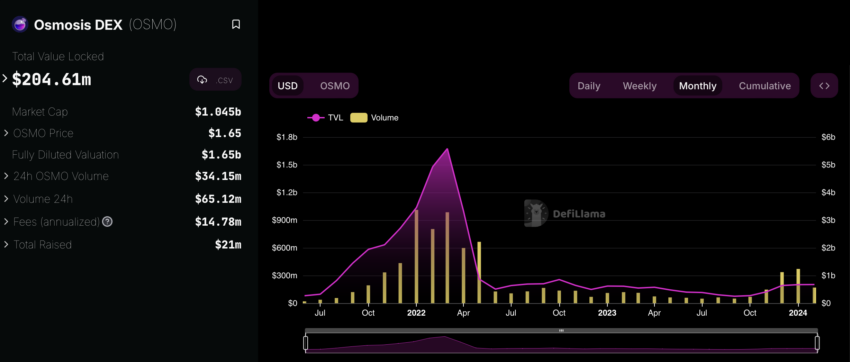Click the Fees annualized help icon

tap(107, 222)
